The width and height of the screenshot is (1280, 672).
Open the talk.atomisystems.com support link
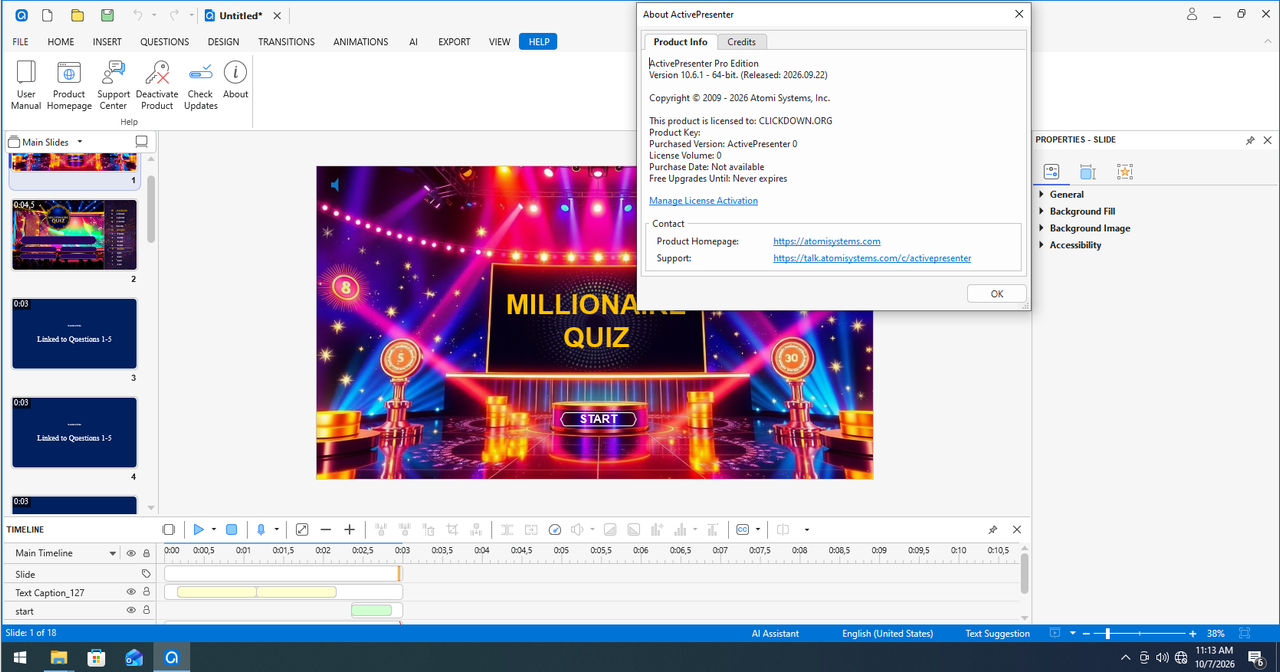872,258
